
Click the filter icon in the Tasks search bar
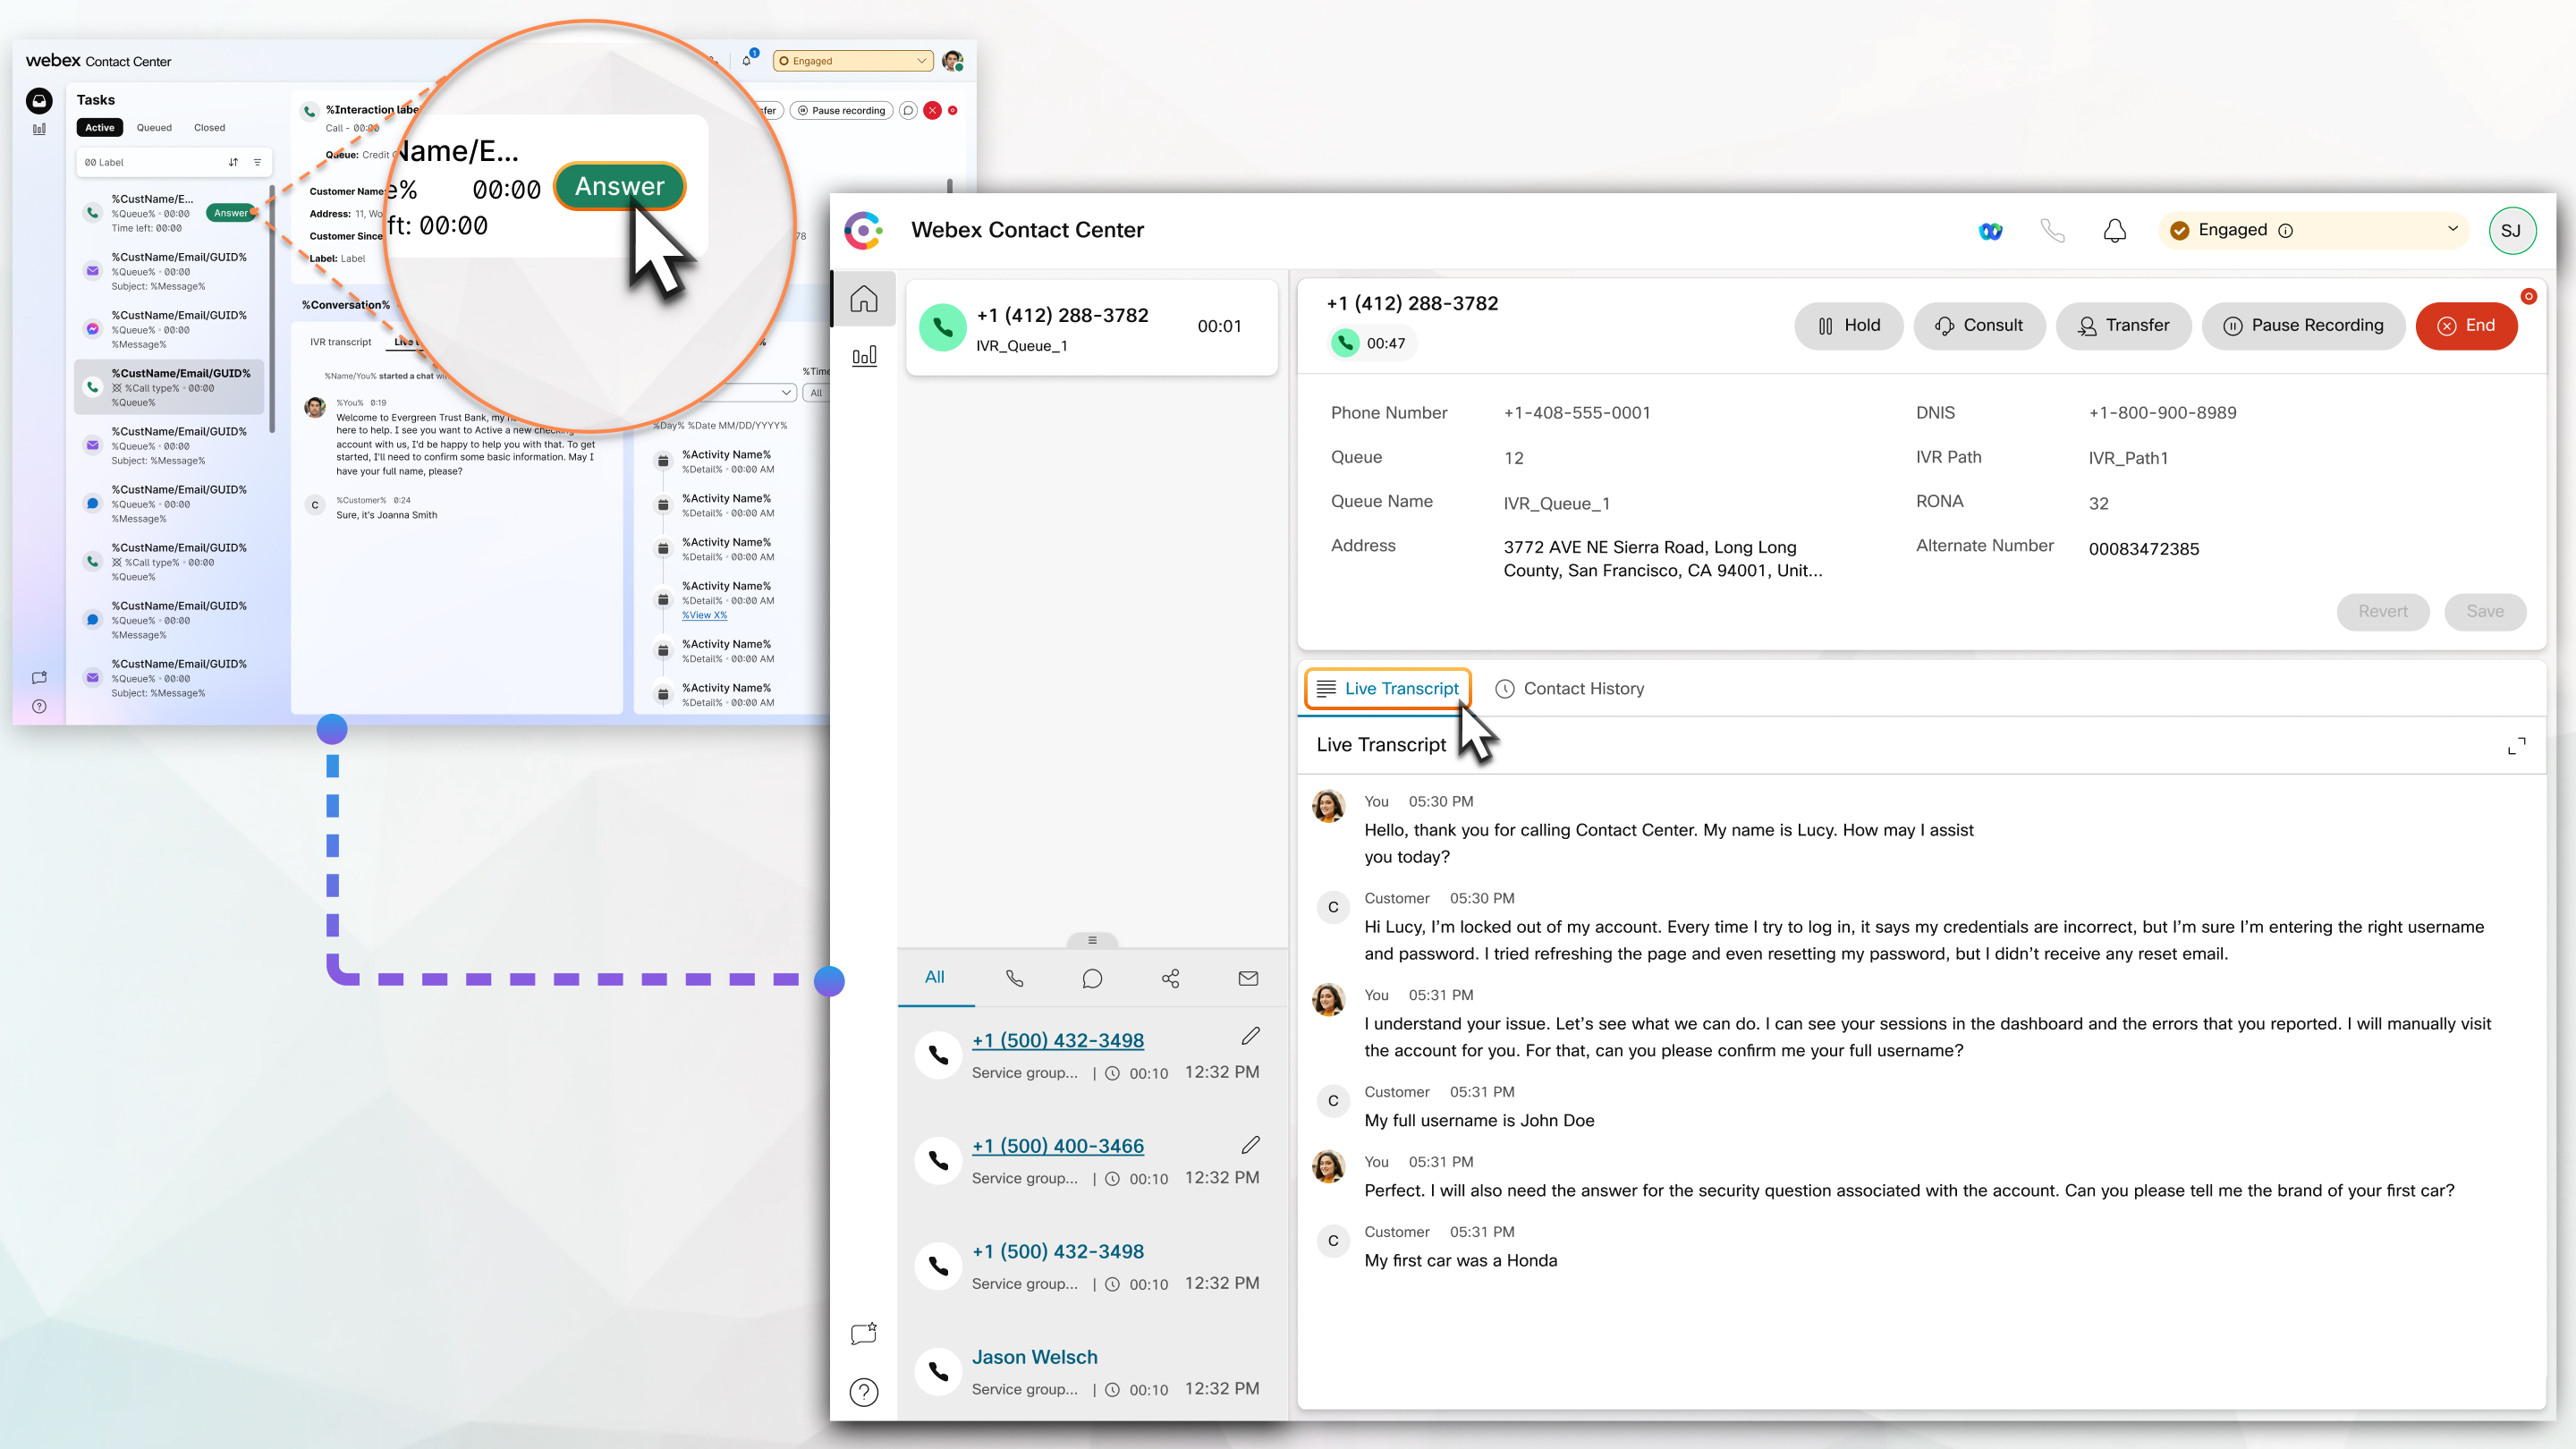[x=257, y=162]
